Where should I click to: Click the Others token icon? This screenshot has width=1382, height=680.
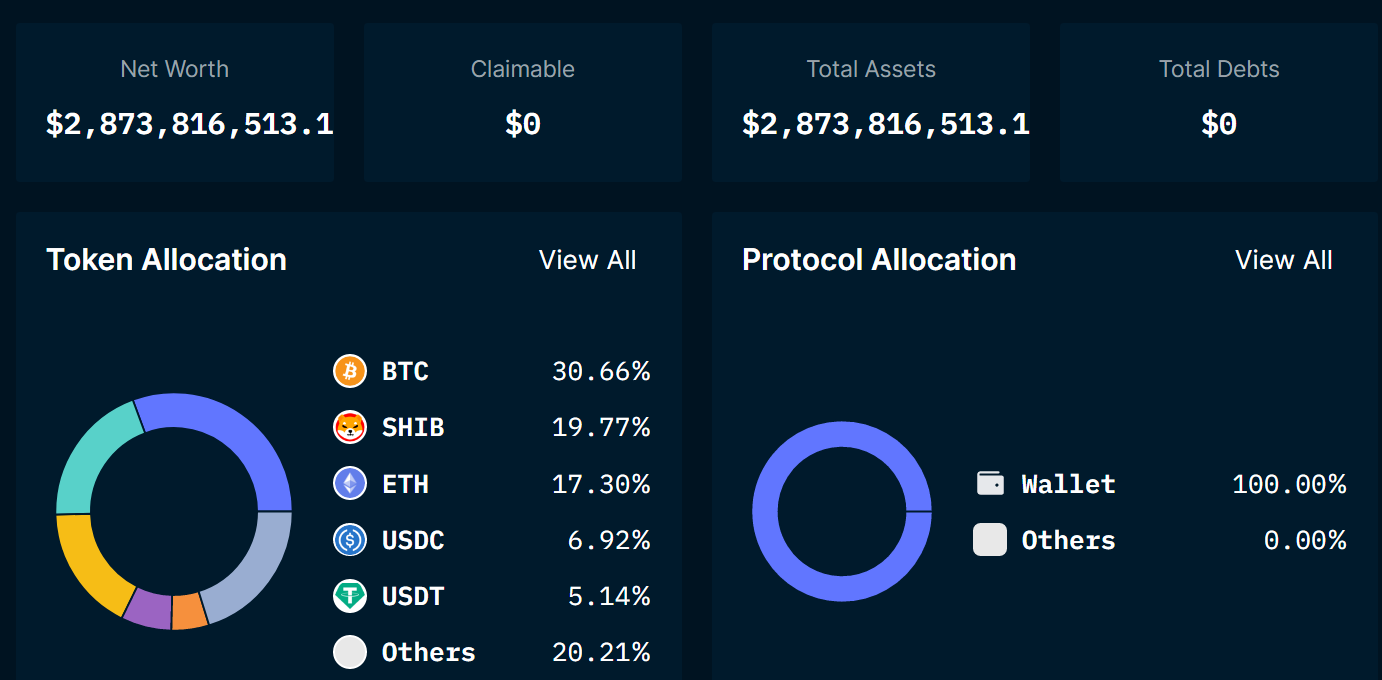point(350,651)
